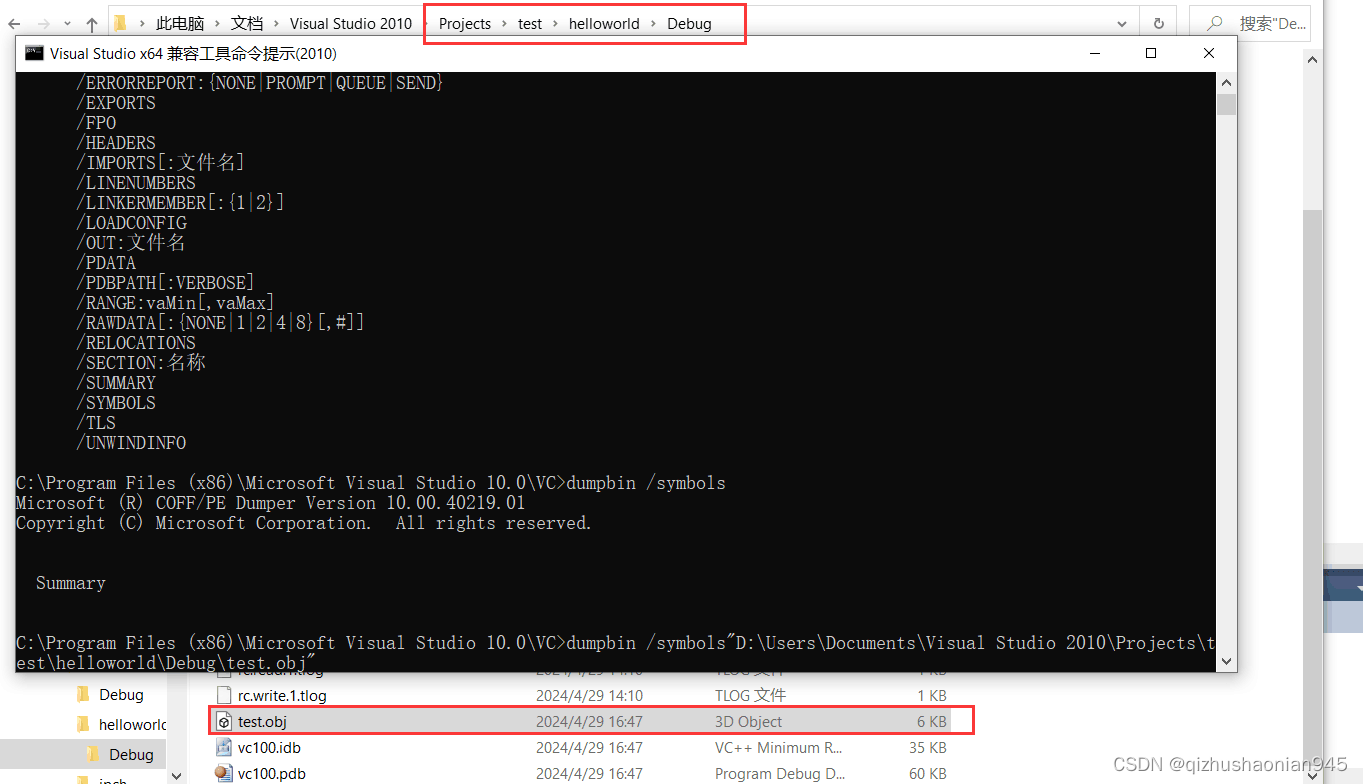Image resolution: width=1363 pixels, height=784 pixels.
Task: Click folder icon of selected Debug tree item
Action: coord(93,754)
